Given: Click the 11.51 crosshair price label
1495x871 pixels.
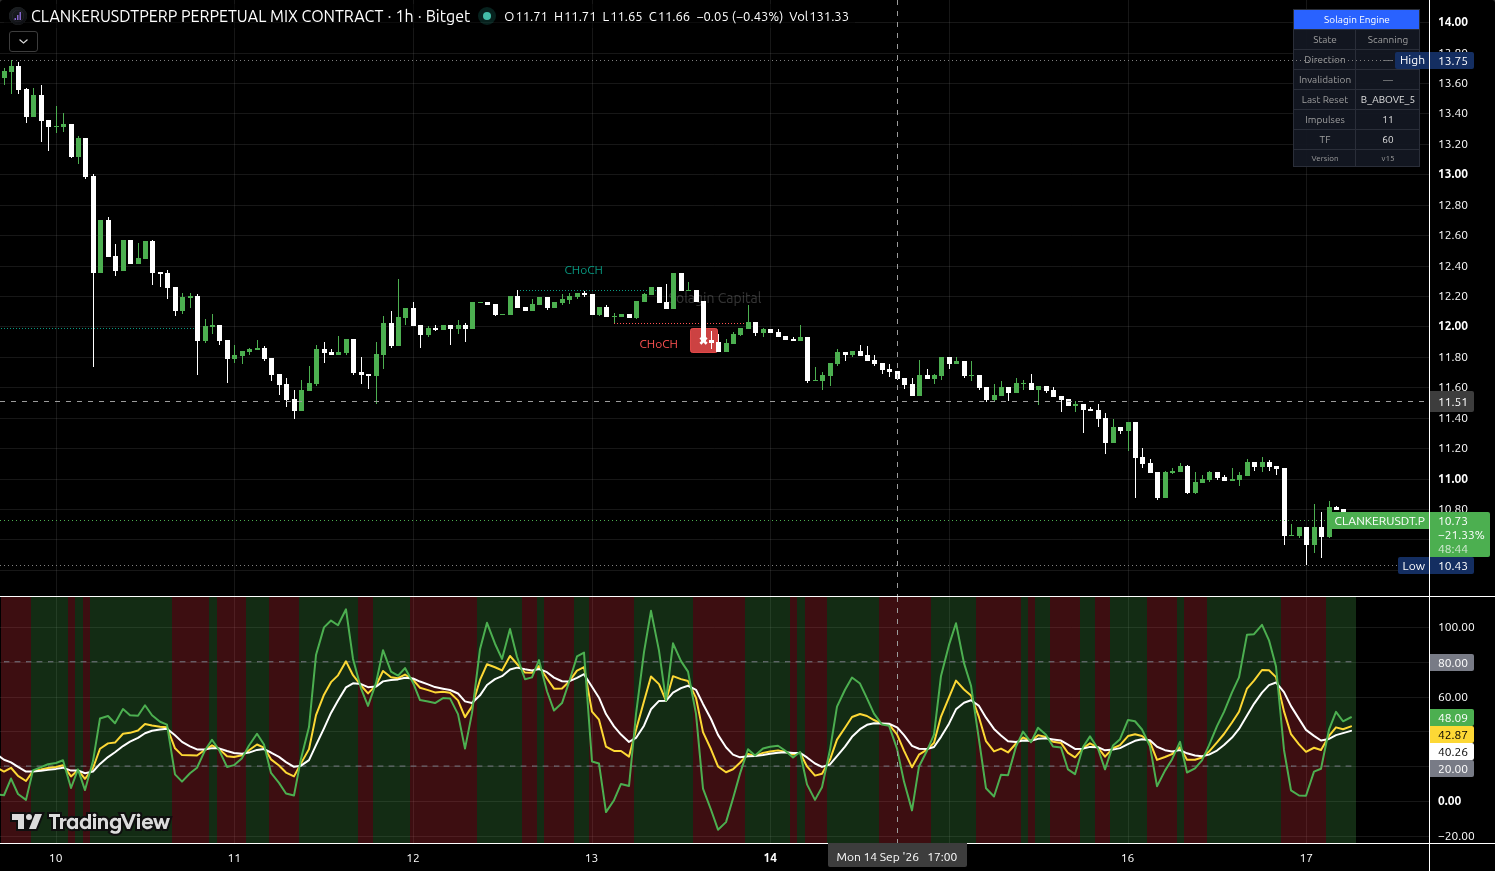Looking at the screenshot, I should pyautogui.click(x=1452, y=402).
